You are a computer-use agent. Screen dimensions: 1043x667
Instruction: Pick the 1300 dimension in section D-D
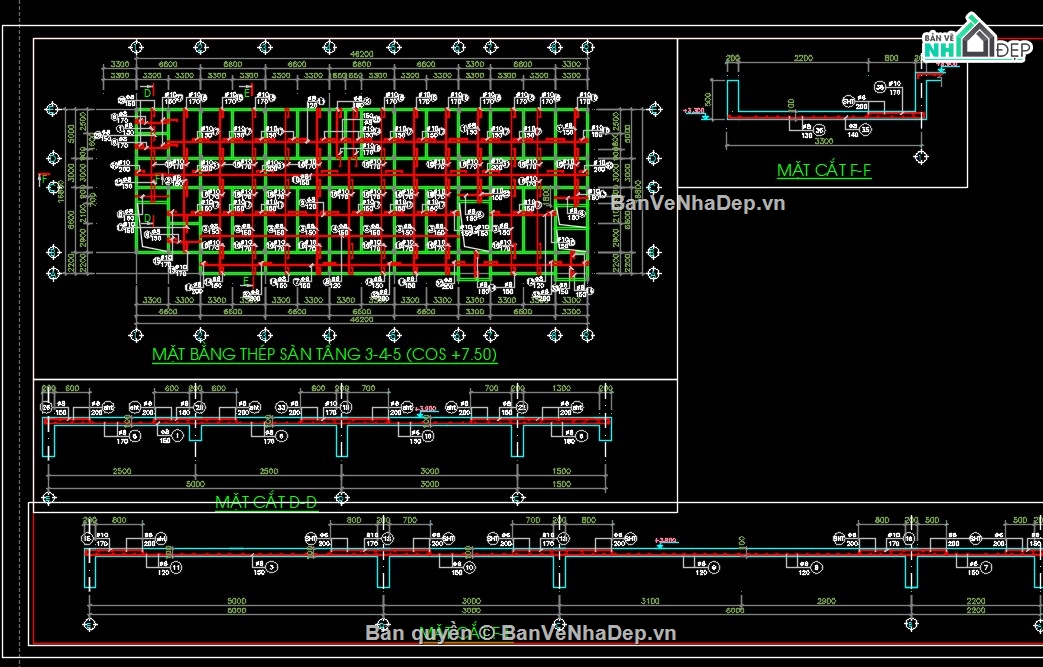[561, 388]
